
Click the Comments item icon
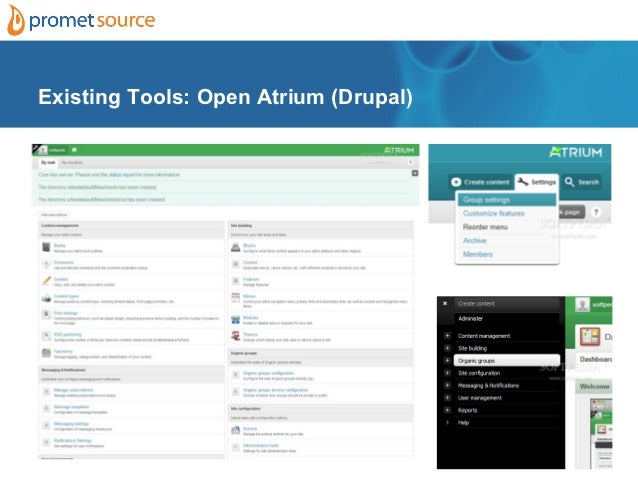click(46, 264)
